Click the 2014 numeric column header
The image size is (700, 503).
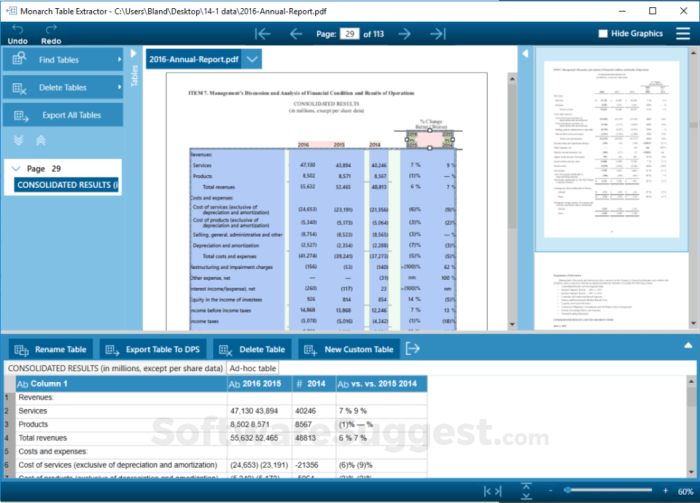tap(314, 384)
